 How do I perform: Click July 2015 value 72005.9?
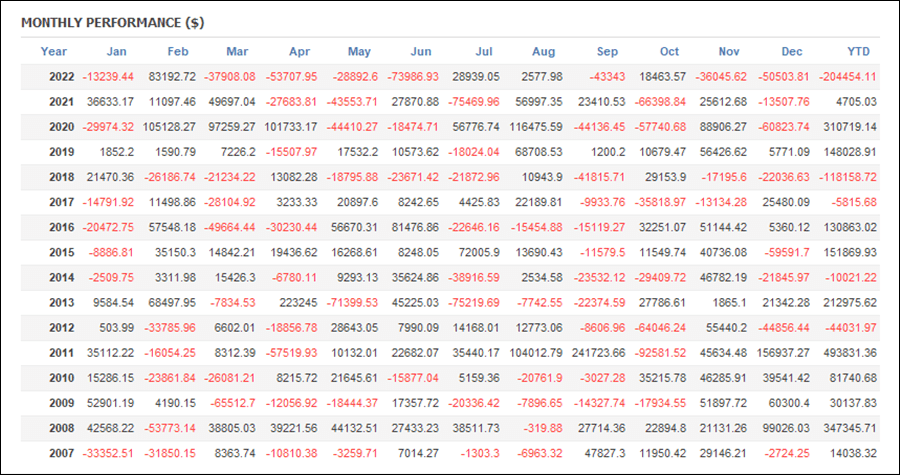coord(479,253)
